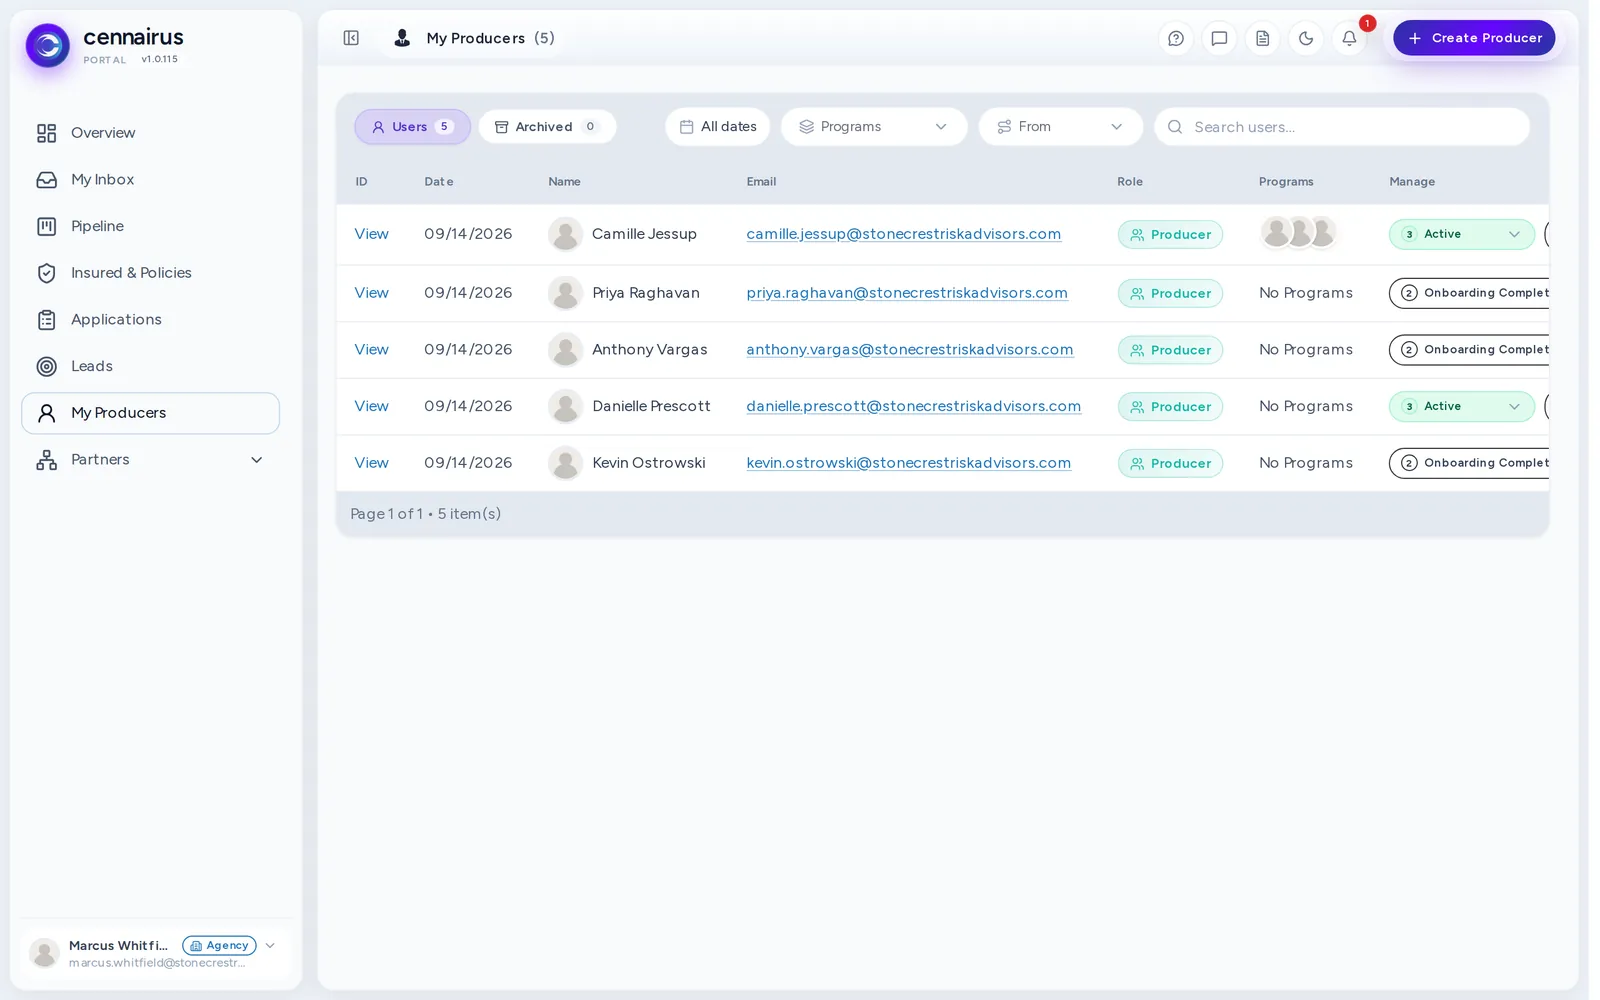Sort by the Date column header
Screen dimensions: 1600x1000
pos(438,182)
